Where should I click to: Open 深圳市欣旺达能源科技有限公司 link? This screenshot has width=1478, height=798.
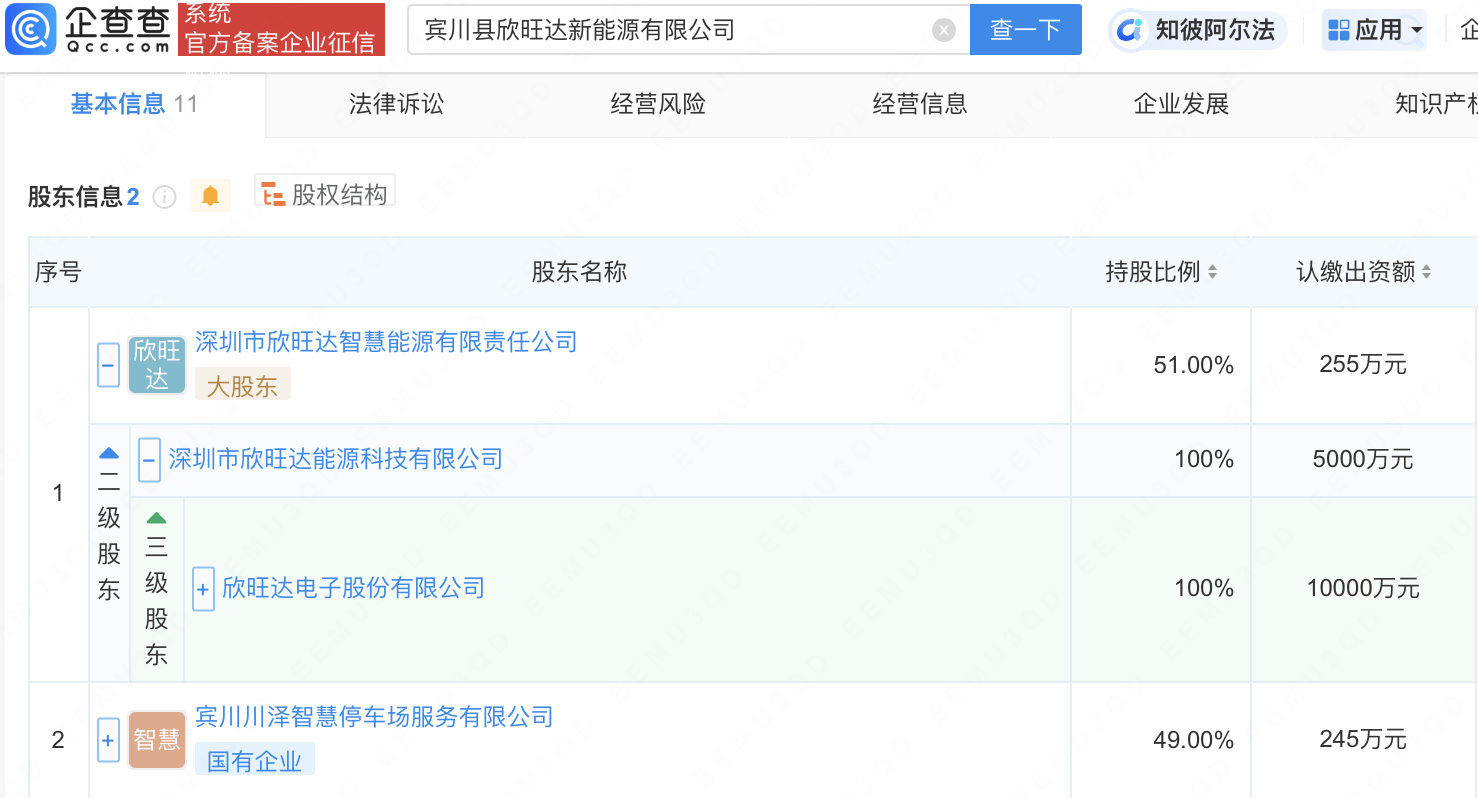tap(335, 459)
